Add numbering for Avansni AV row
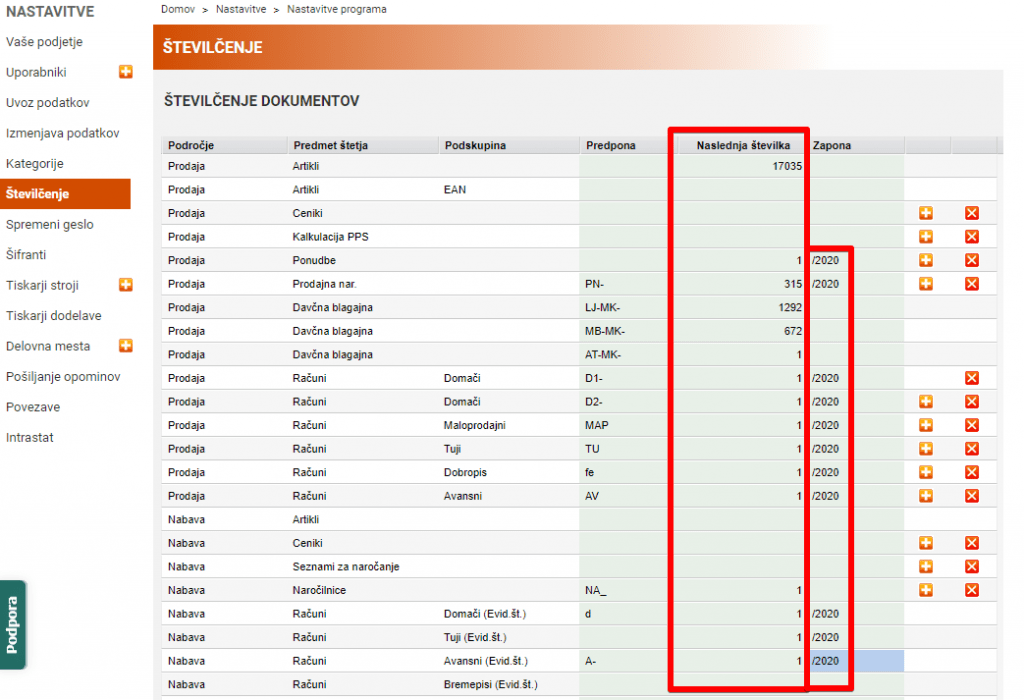This screenshot has width=1024, height=700. (926, 496)
